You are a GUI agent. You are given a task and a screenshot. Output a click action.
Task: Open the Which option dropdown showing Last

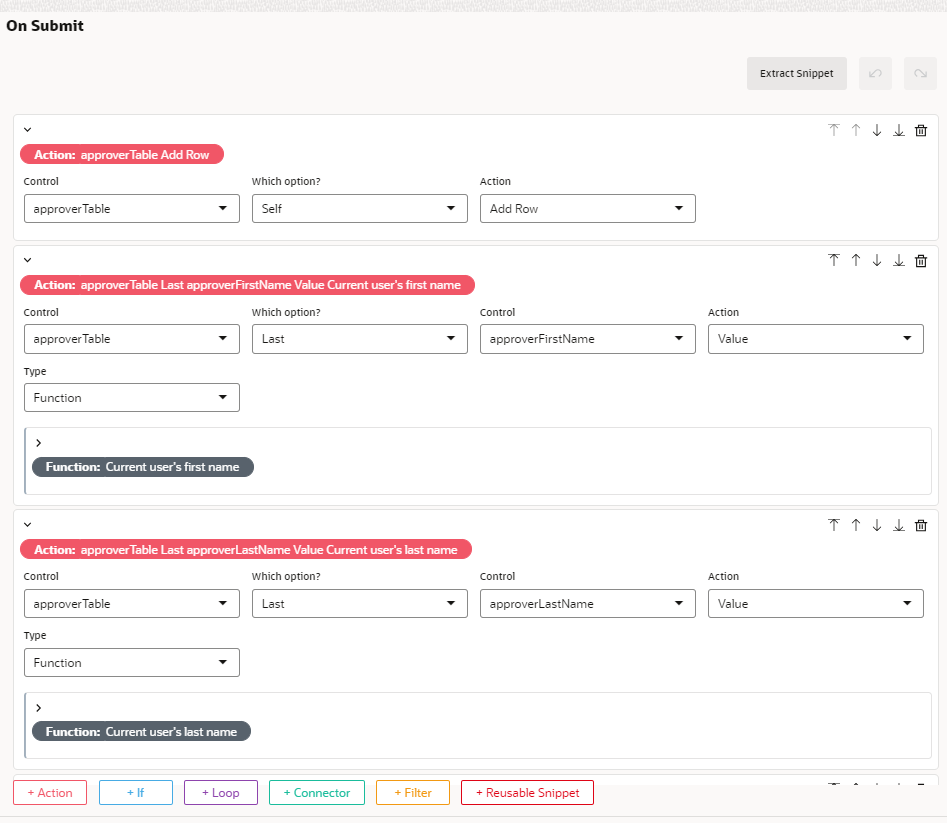[359, 338]
